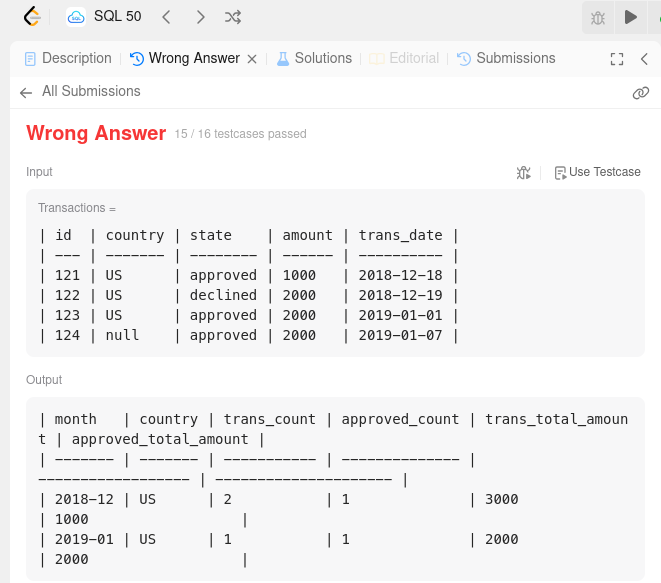Switch to the Submissions tab
This screenshot has width=661, height=583.
pos(506,58)
